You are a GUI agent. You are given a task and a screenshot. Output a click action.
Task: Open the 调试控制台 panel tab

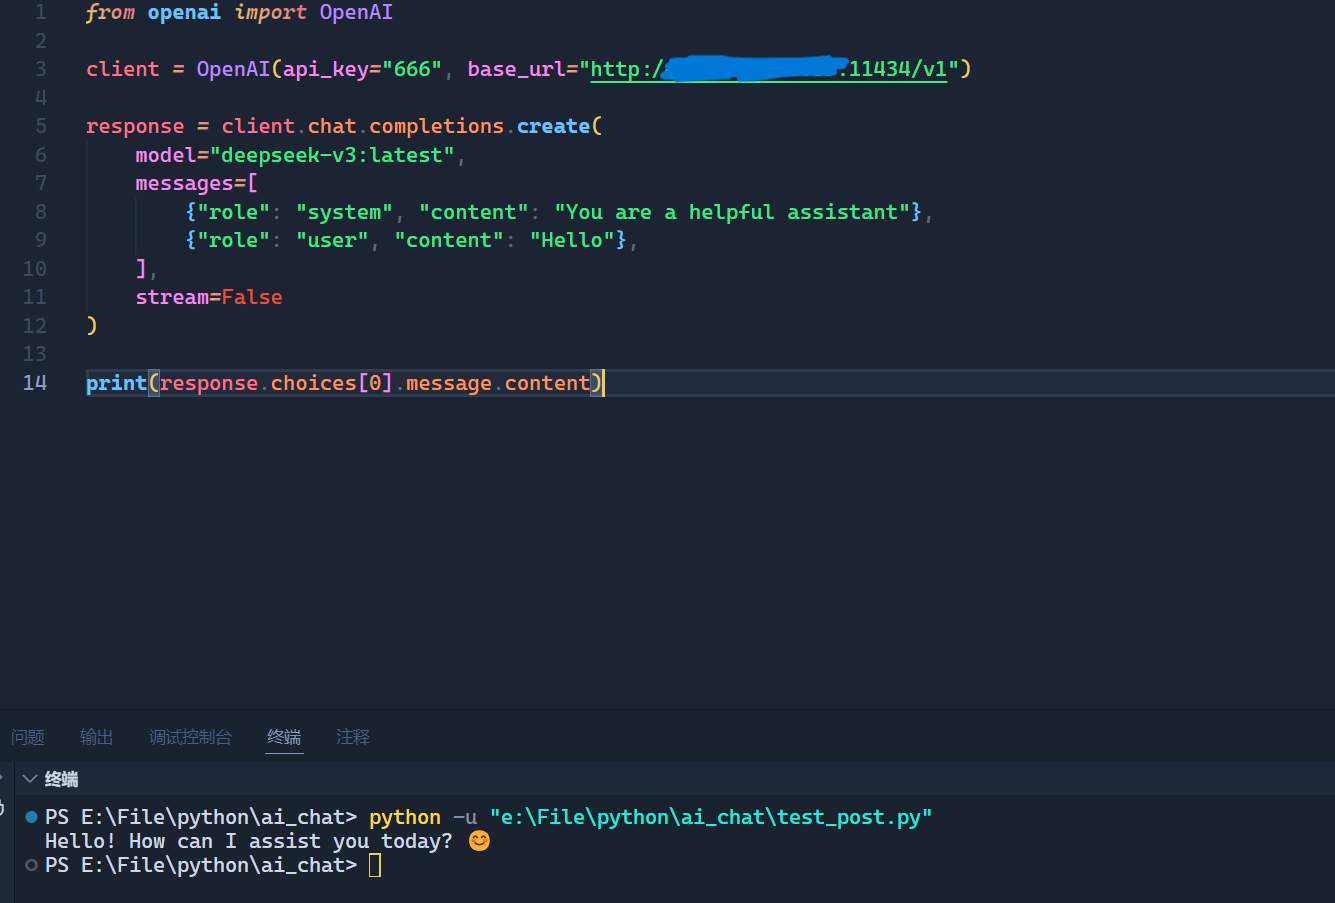(x=190, y=737)
